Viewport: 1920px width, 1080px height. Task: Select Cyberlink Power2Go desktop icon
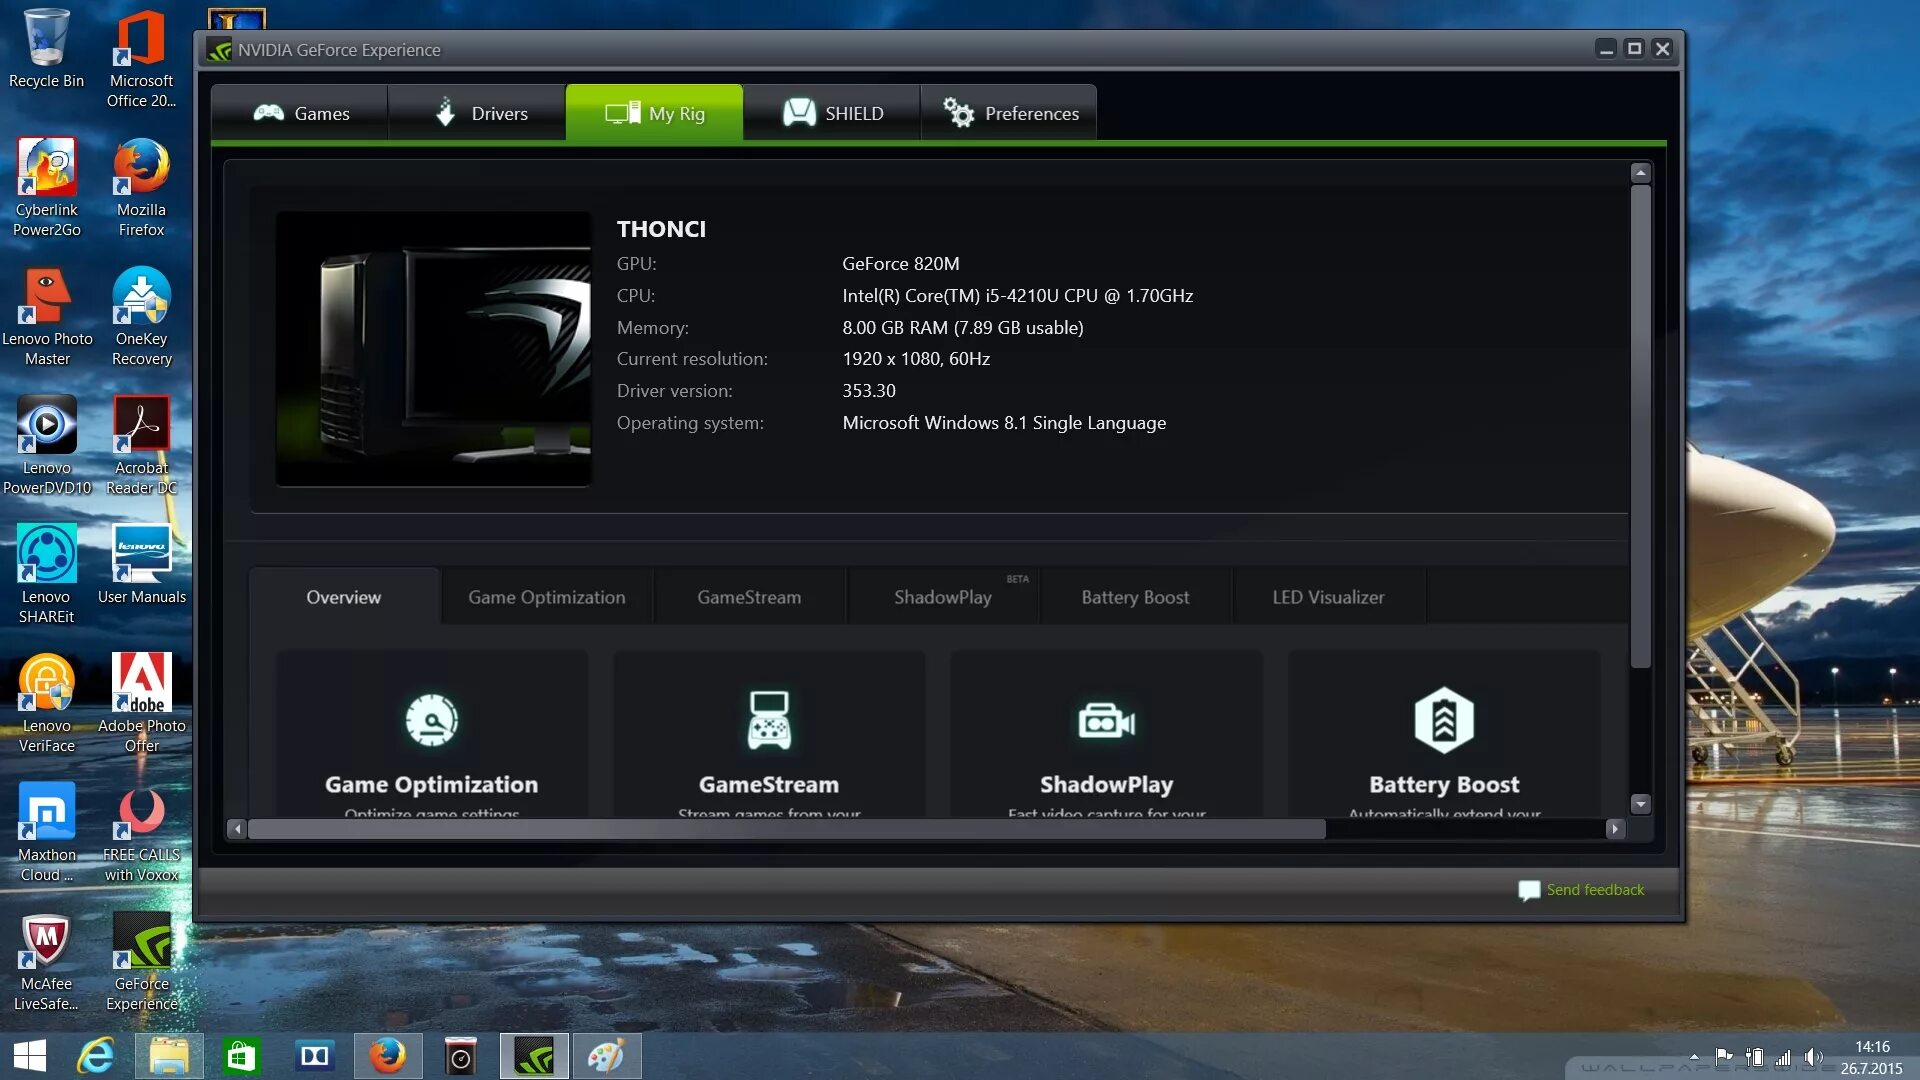[x=46, y=188]
